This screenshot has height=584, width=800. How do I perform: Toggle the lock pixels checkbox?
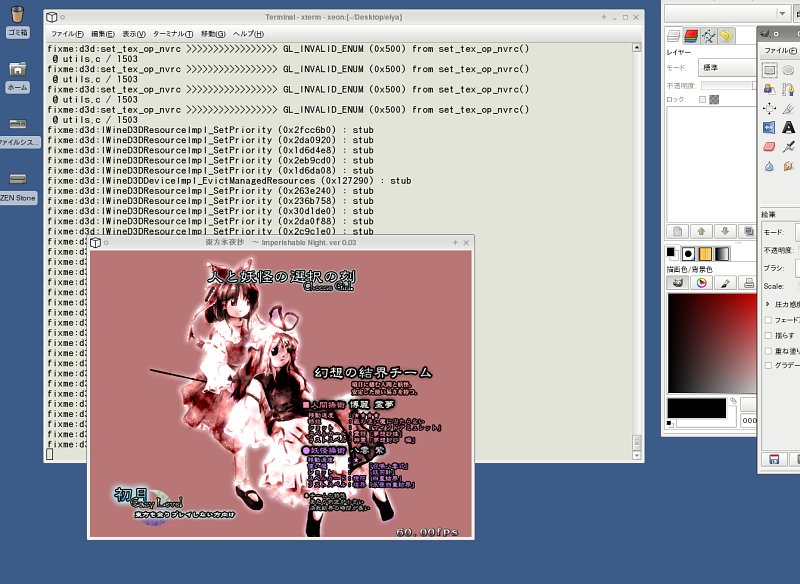click(703, 99)
